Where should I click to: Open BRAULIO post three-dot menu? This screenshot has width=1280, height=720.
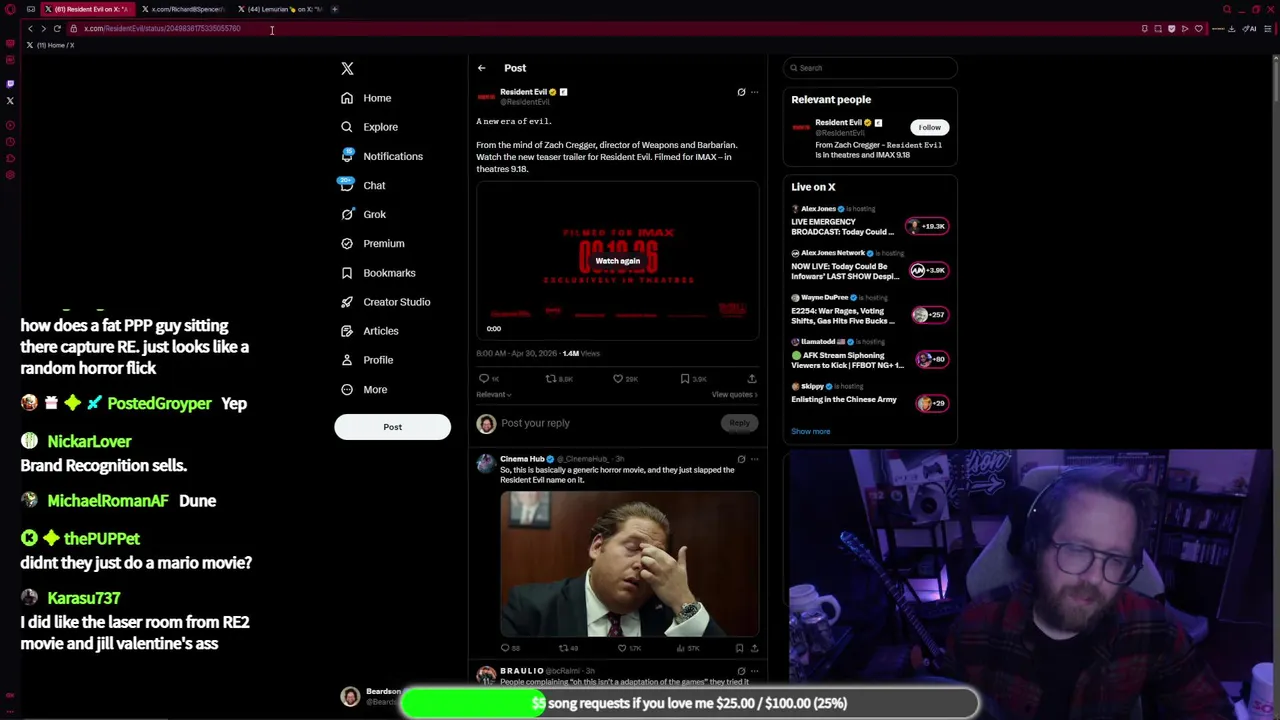(754, 671)
